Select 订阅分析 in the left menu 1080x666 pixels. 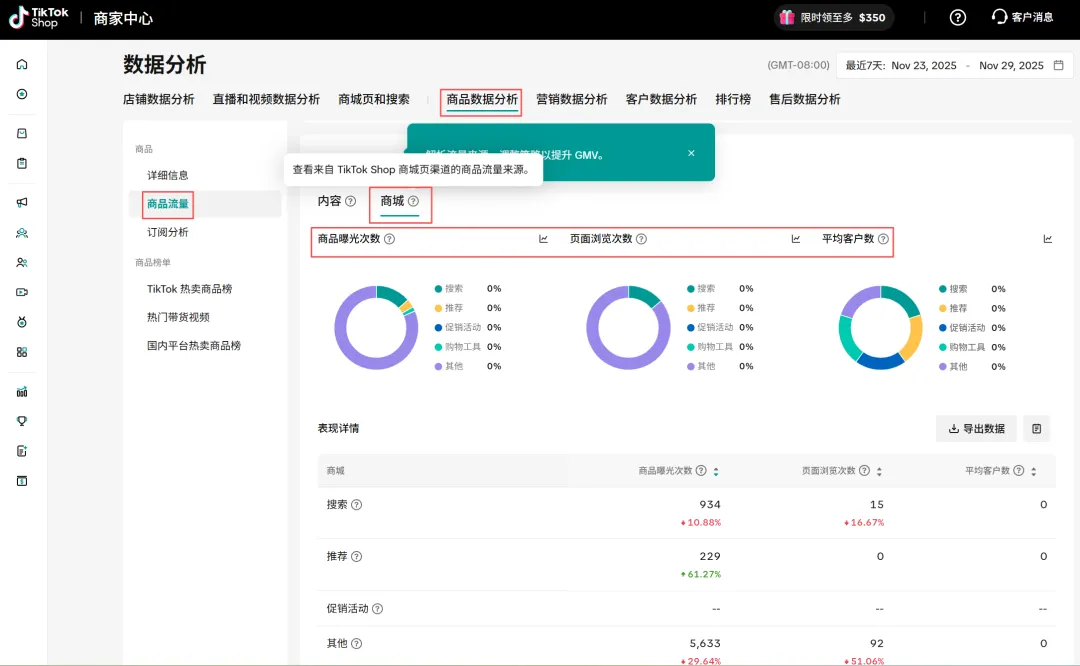click(x=168, y=232)
